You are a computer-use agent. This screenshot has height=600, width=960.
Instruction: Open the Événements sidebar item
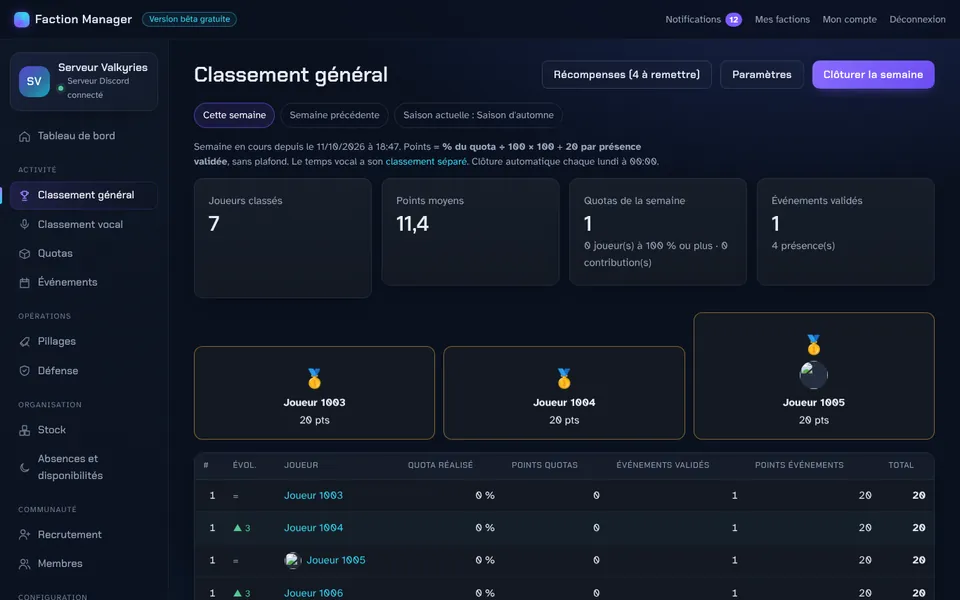point(84,282)
